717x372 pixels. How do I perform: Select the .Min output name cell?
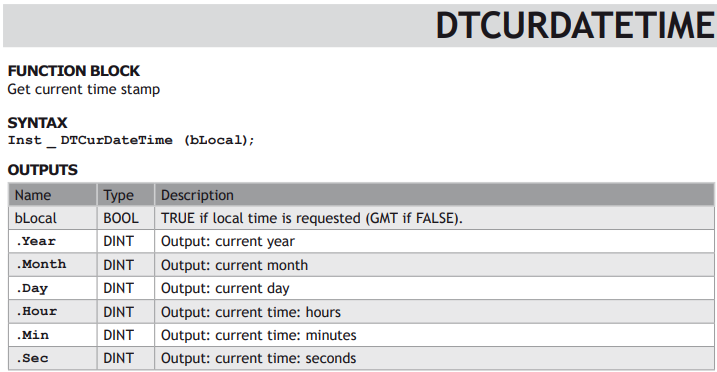pos(53,335)
